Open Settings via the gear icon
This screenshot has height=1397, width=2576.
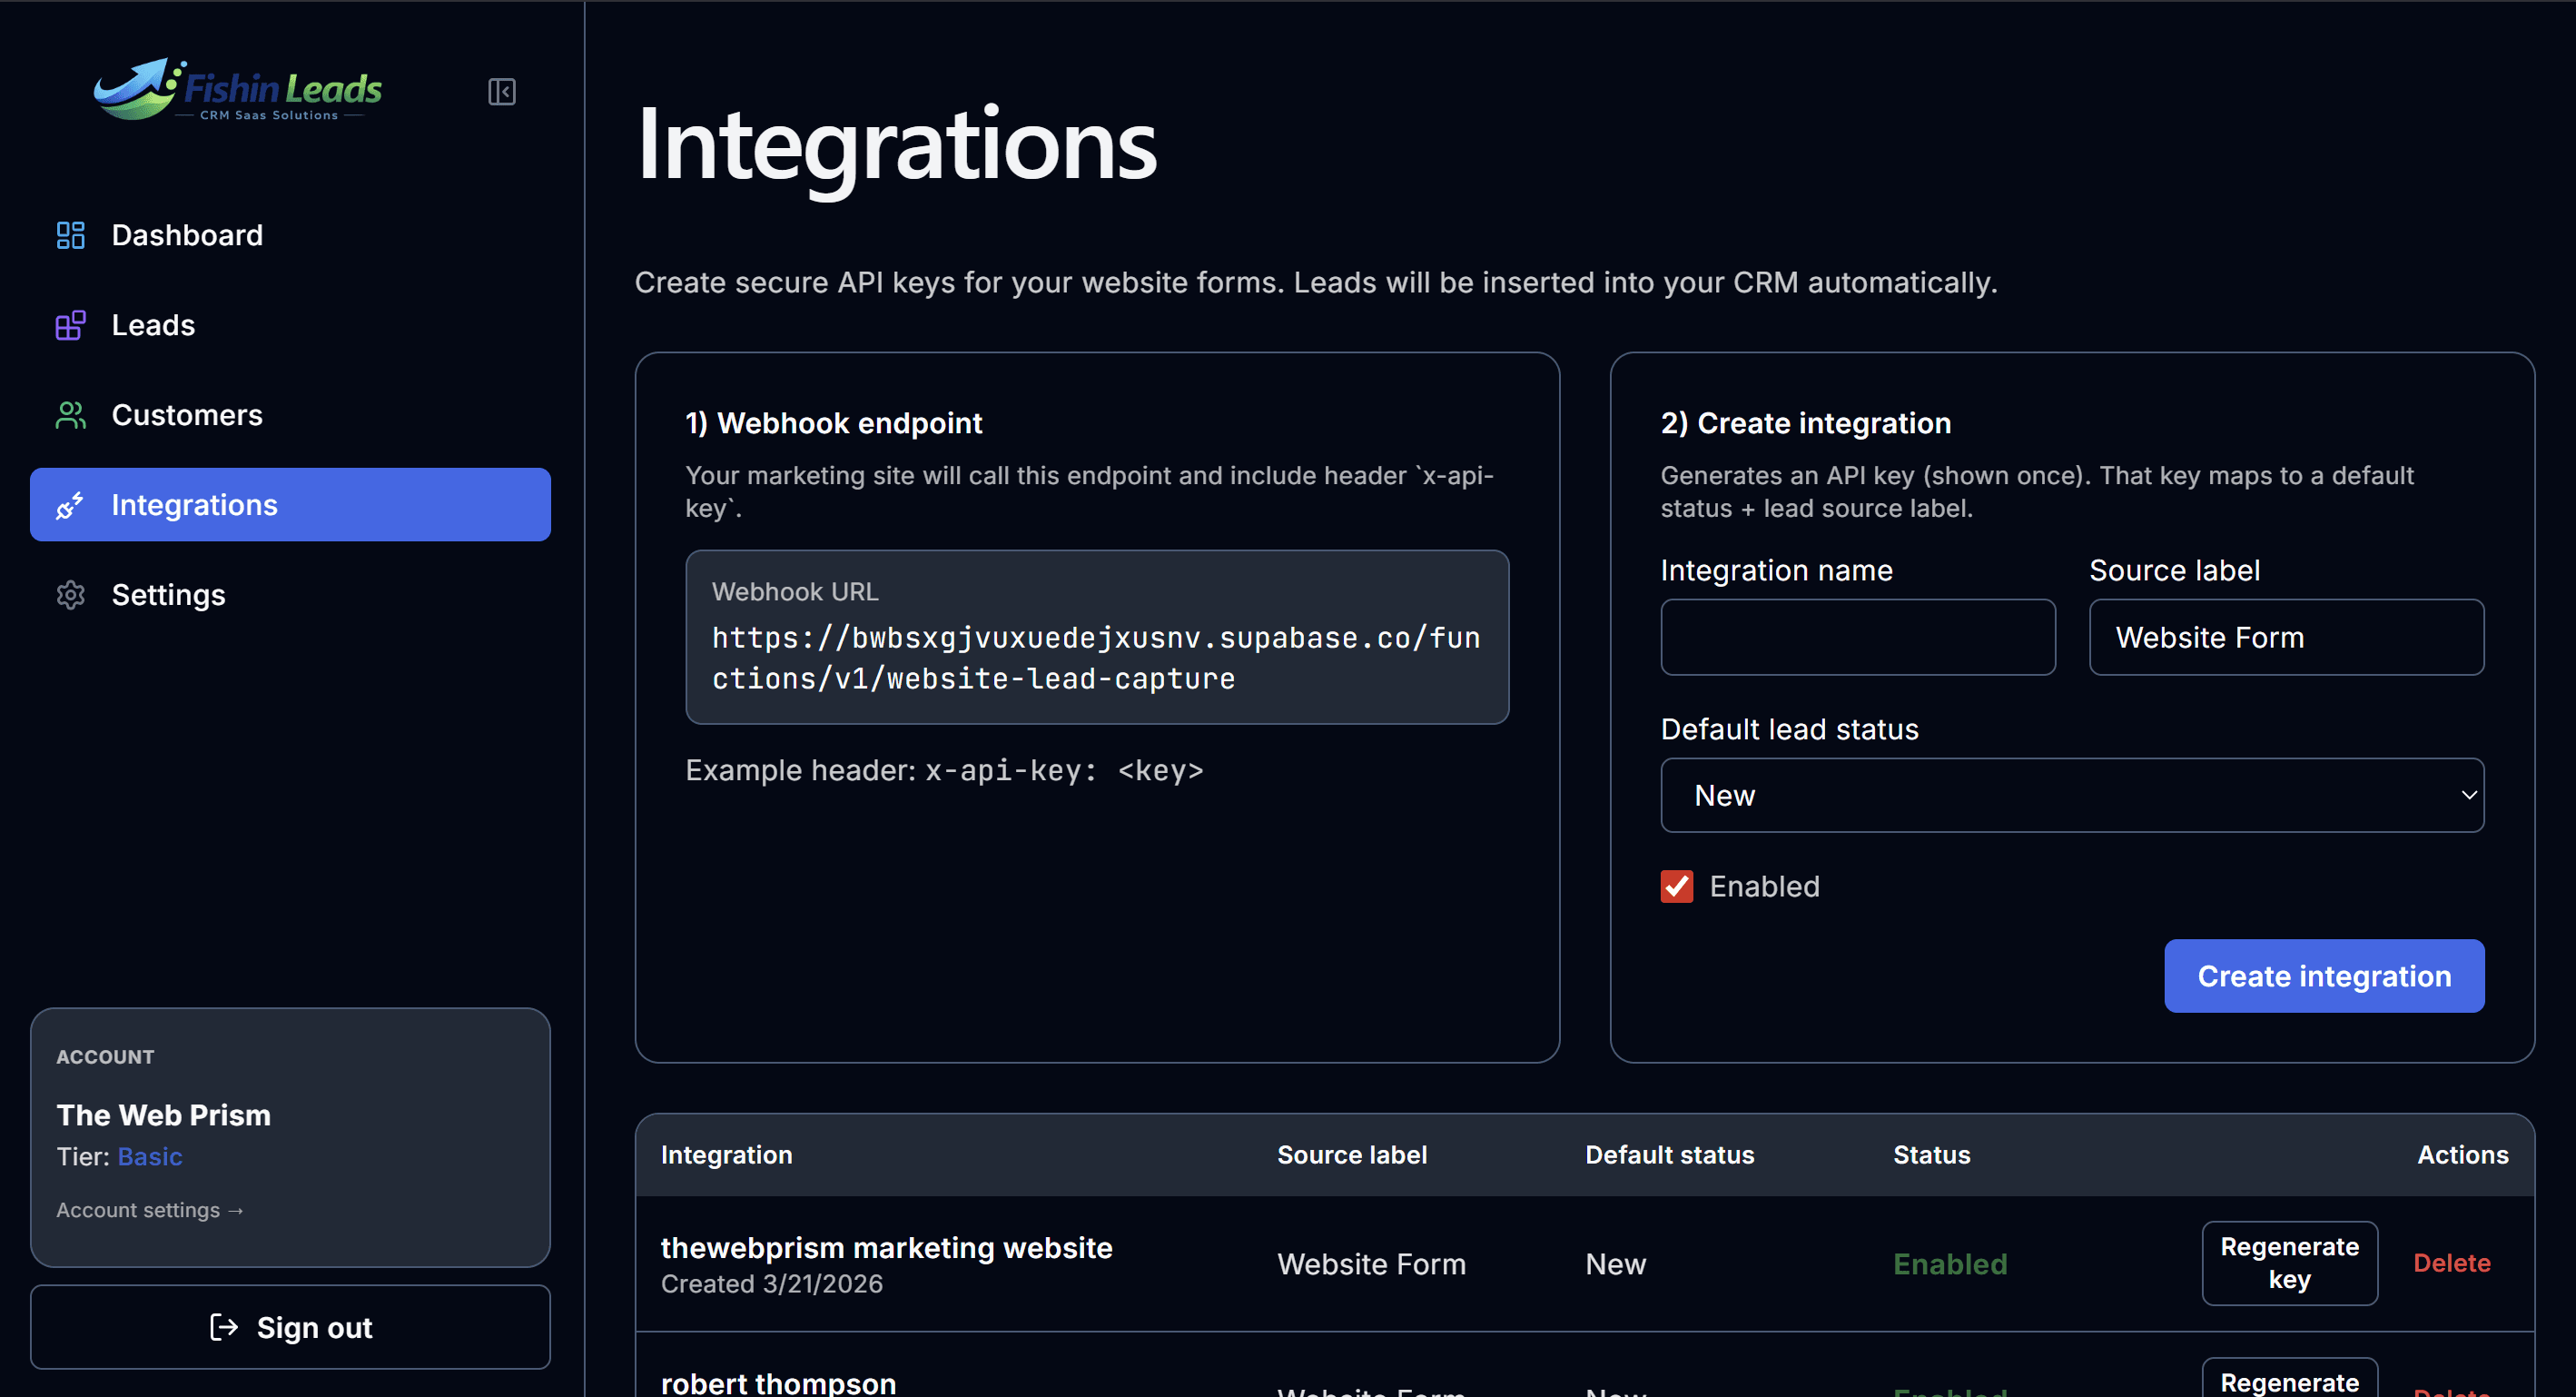[70, 594]
